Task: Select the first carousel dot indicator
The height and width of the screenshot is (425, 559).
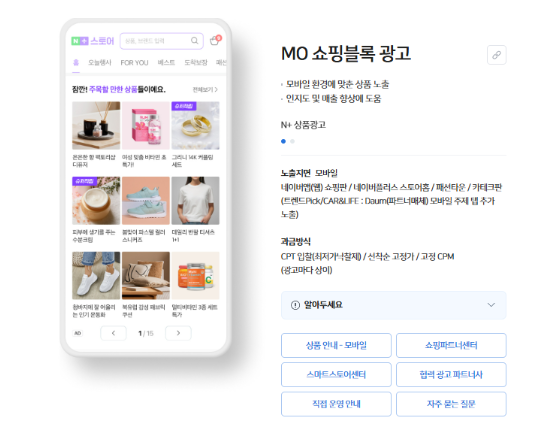Action: [x=283, y=141]
